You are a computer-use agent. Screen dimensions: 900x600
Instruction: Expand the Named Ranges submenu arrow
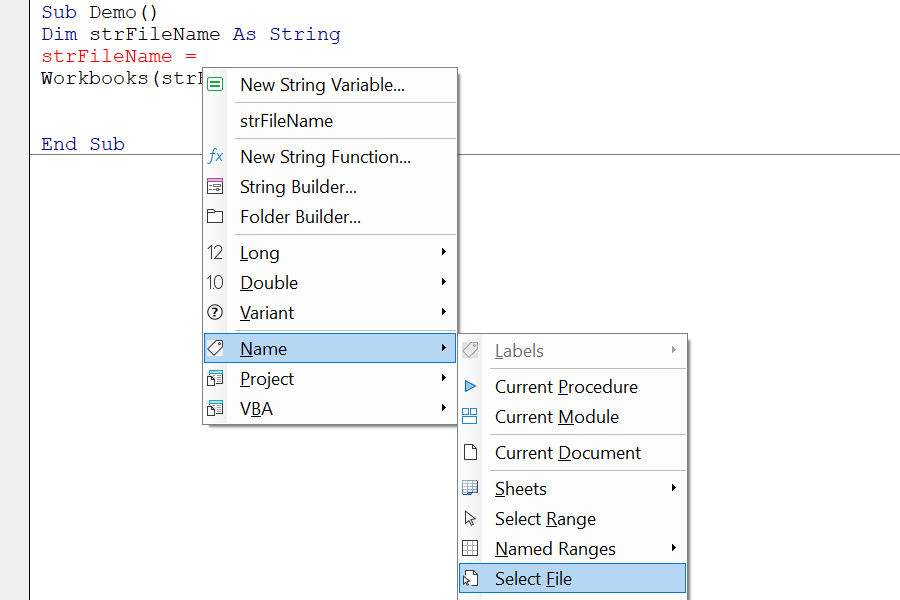(x=674, y=548)
